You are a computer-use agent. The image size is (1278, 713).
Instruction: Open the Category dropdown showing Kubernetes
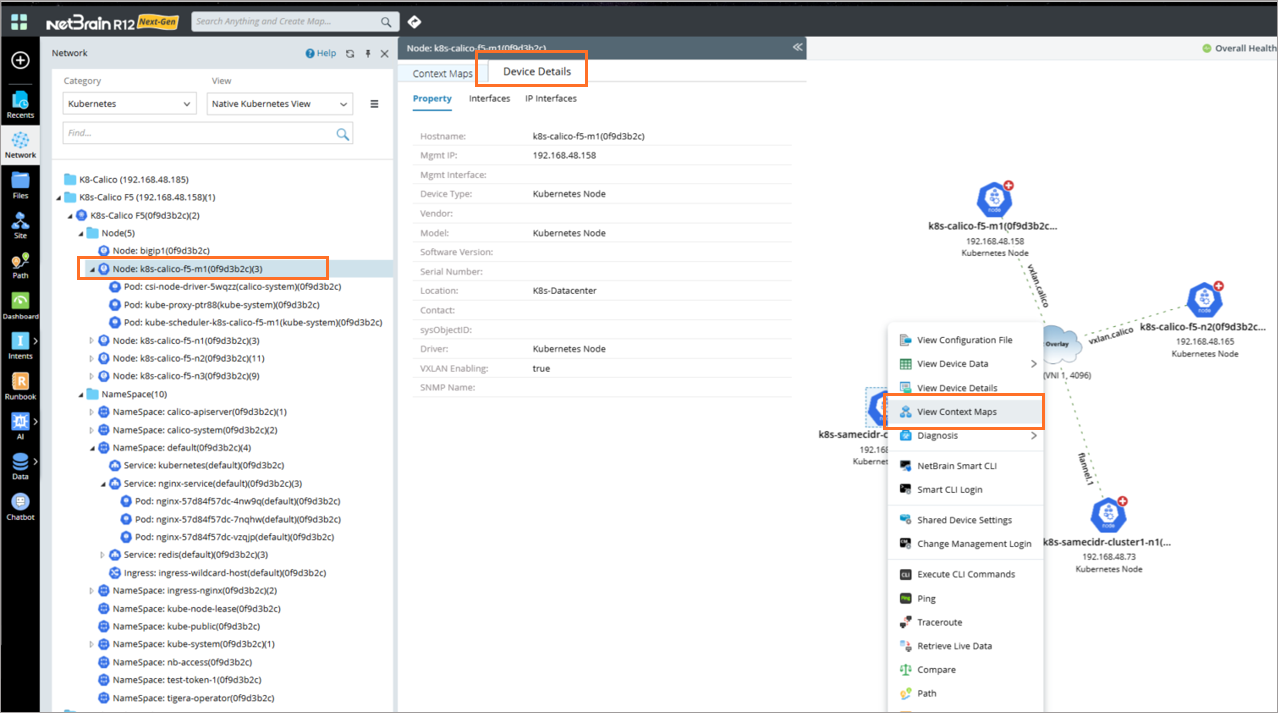pos(129,104)
